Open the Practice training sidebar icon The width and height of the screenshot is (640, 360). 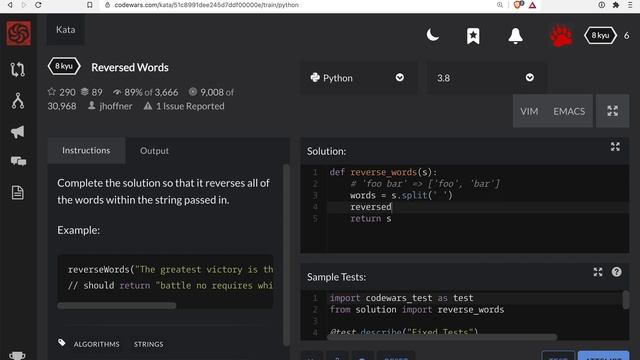tap(18, 69)
